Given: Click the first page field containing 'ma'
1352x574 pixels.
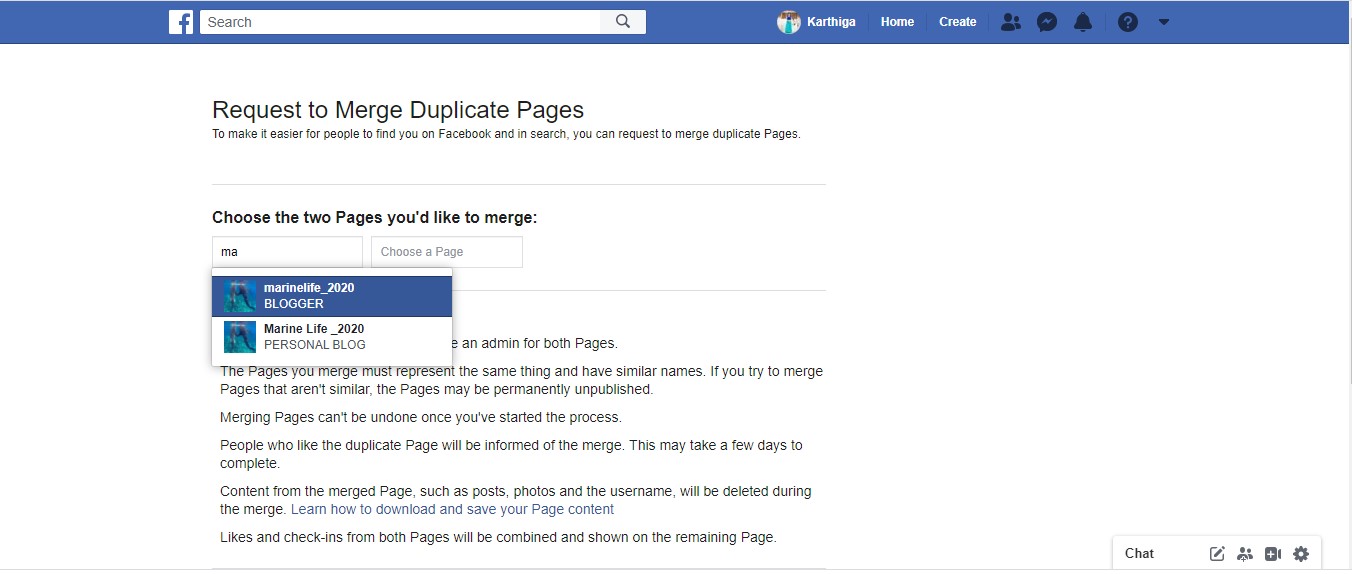Looking at the screenshot, I should 287,252.
